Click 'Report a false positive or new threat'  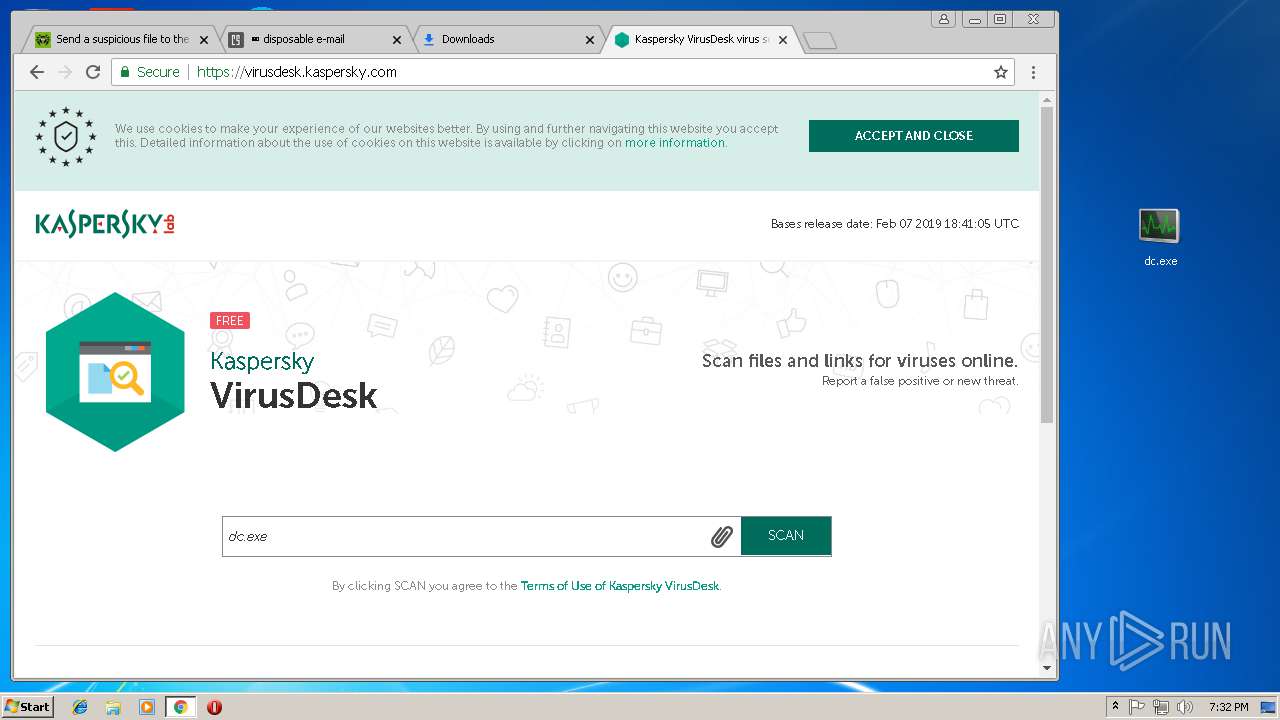[920, 381]
